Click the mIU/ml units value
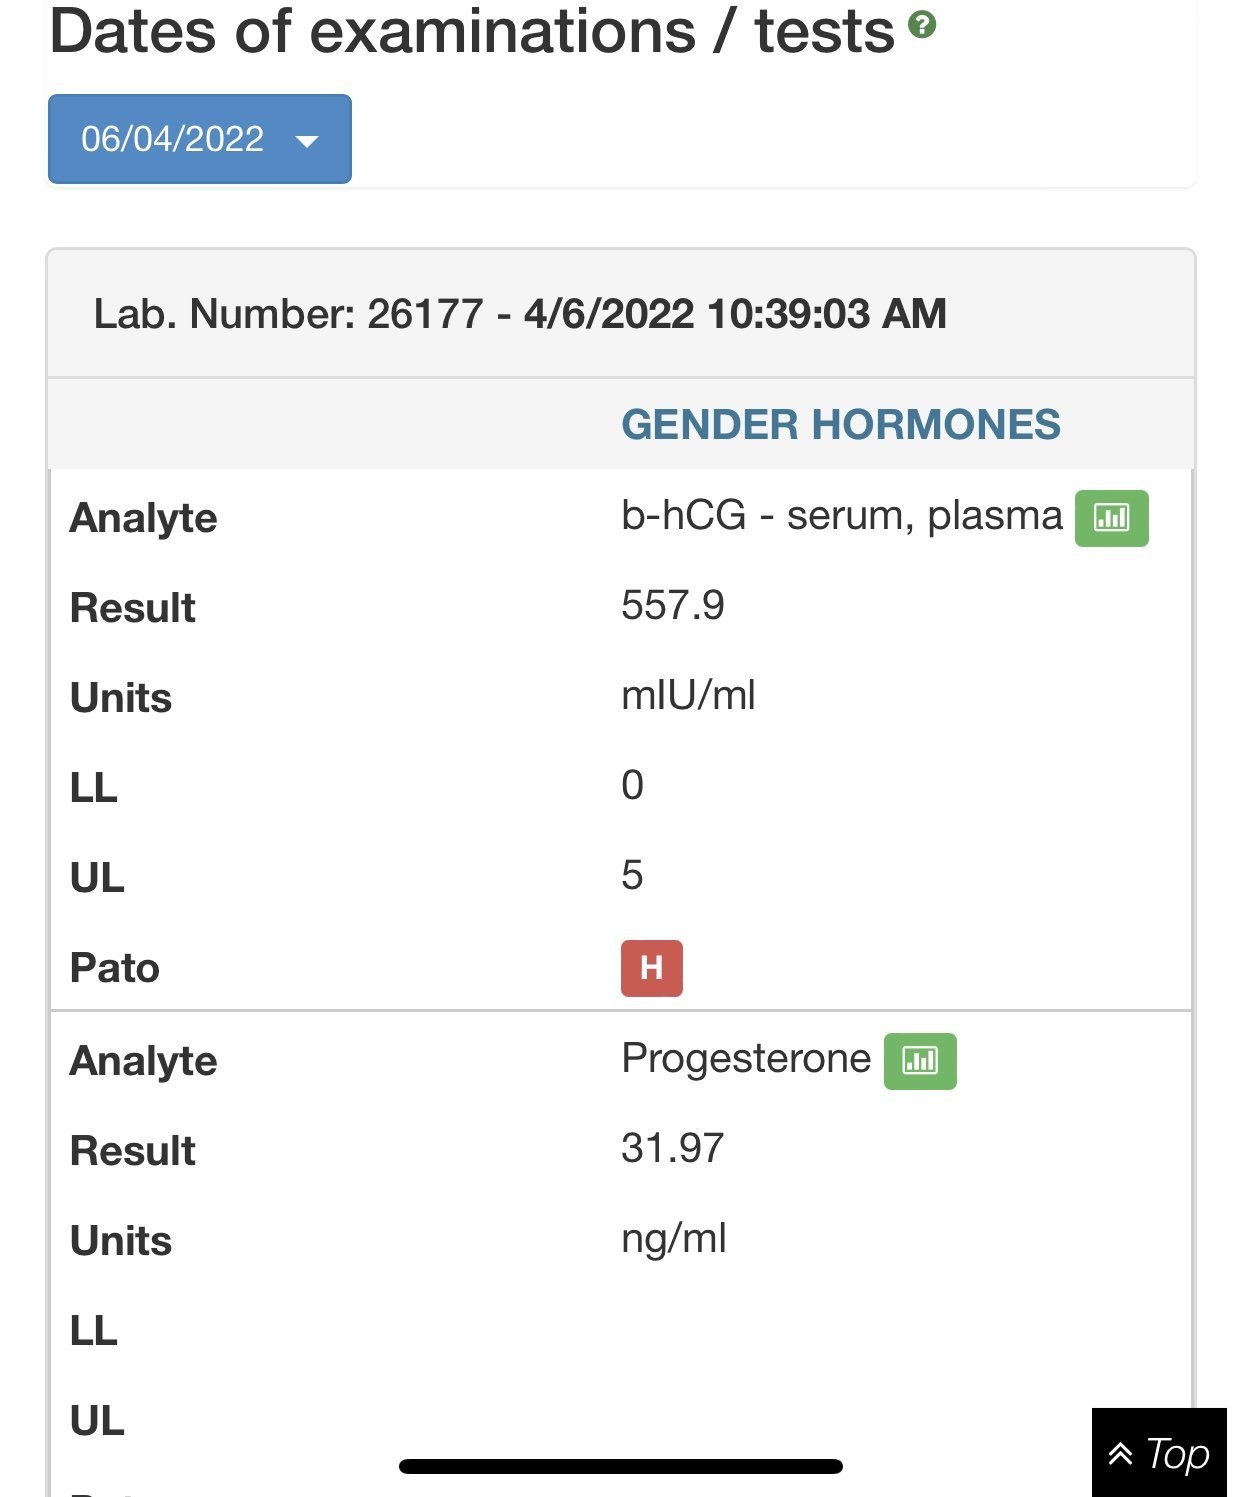This screenshot has width=1242, height=1497. 688,696
